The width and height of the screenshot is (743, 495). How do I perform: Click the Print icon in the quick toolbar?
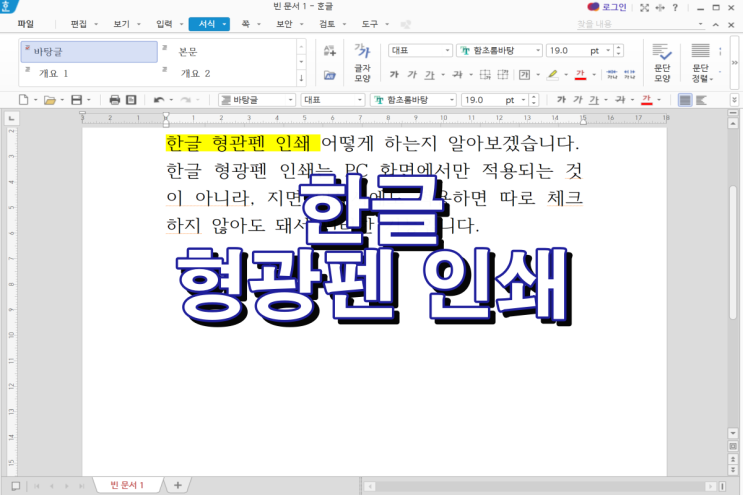coord(114,100)
